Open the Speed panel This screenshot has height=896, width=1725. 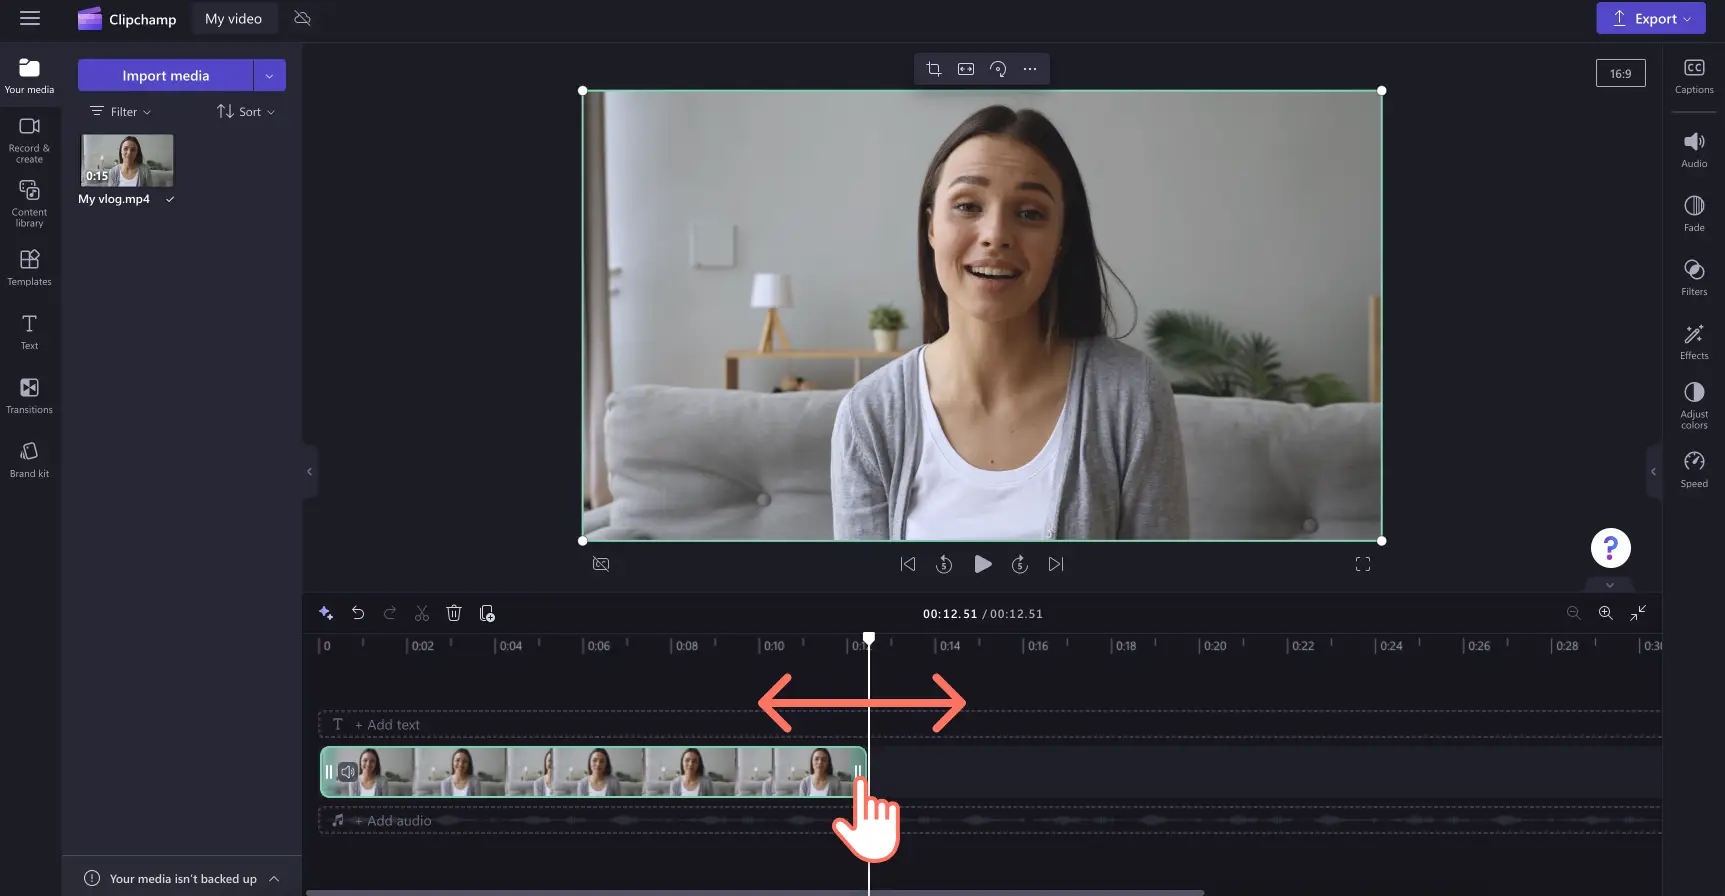(1694, 469)
